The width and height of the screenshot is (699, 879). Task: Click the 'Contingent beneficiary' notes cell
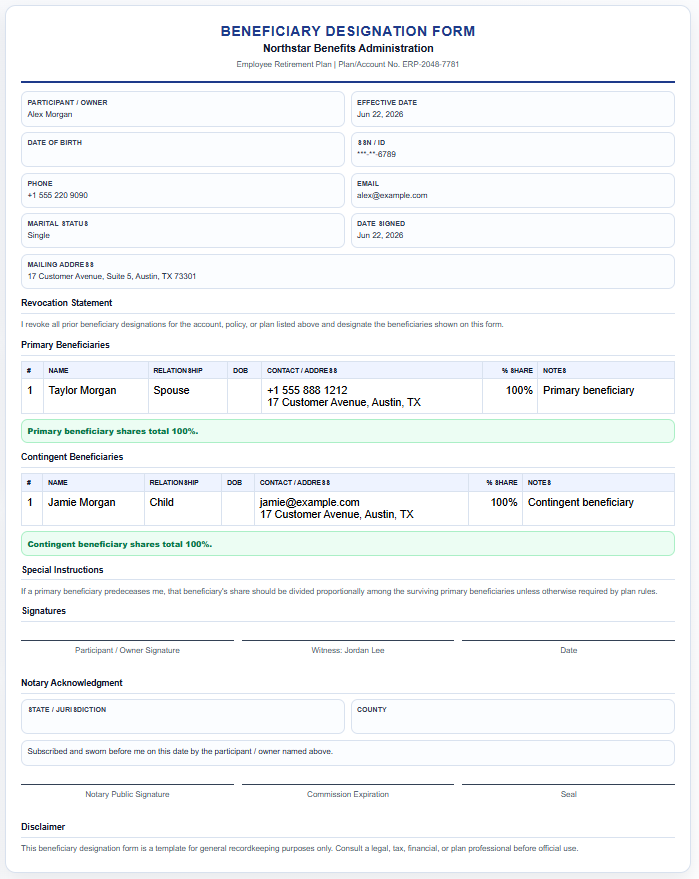click(598, 508)
